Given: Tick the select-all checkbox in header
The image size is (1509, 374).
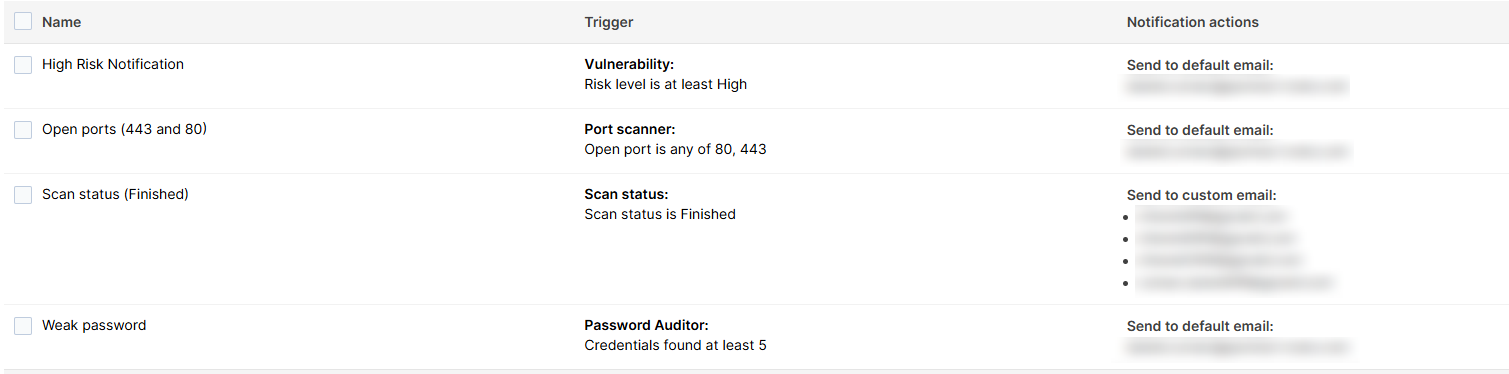Looking at the screenshot, I should (23, 21).
